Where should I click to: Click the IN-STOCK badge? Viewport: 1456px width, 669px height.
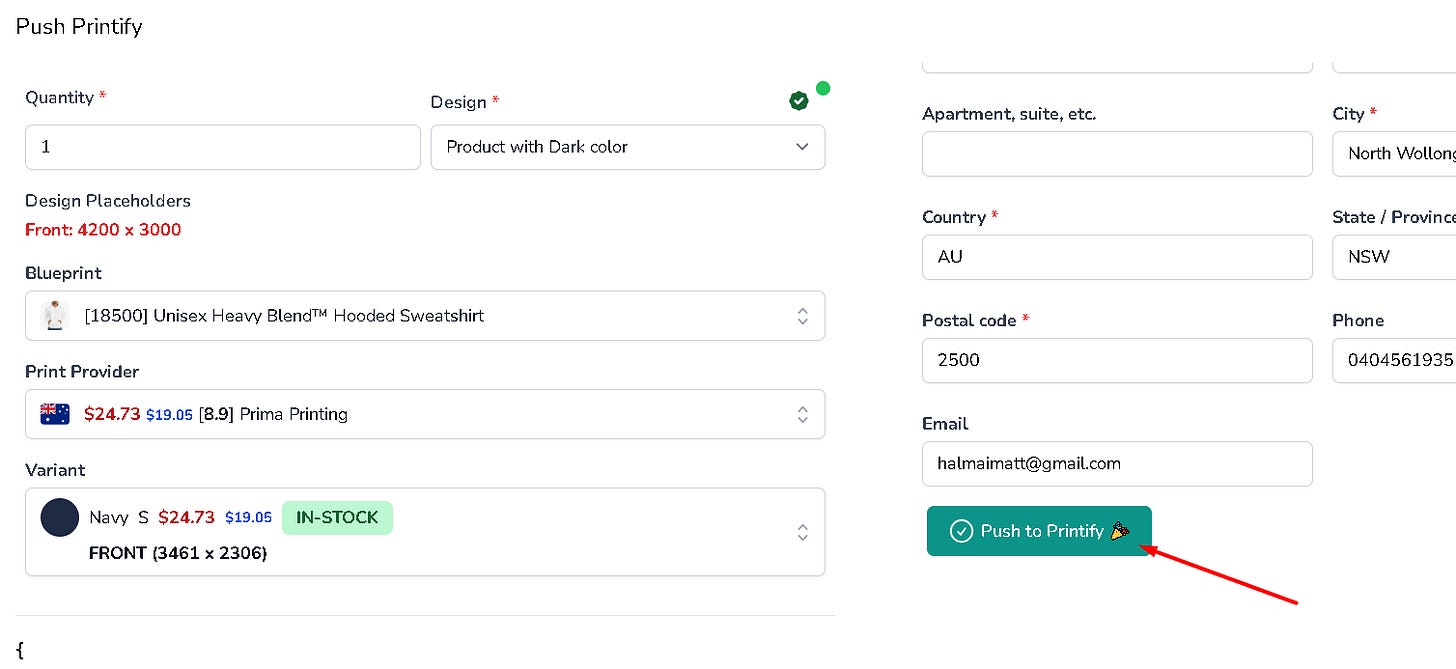337,518
